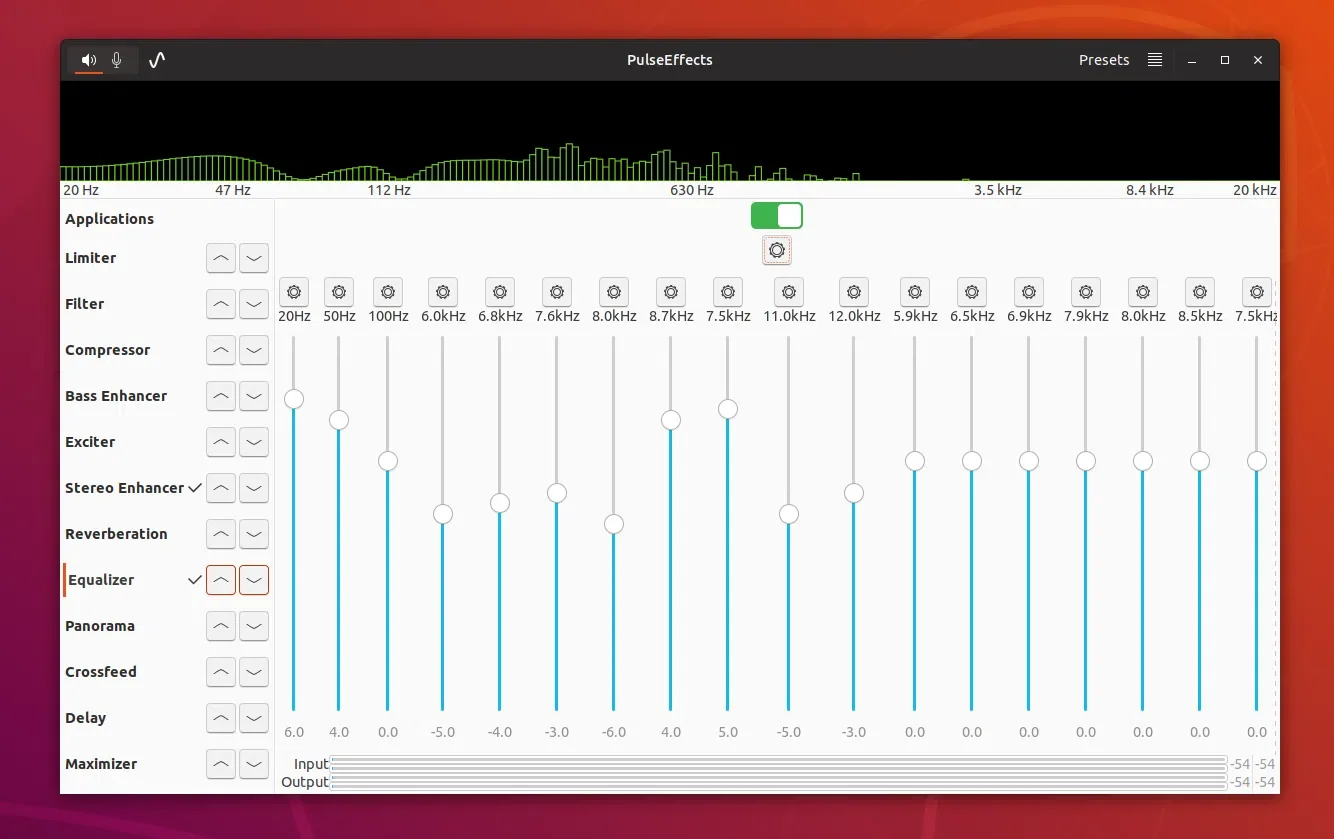Open settings gear for the 20Hz band
This screenshot has height=839, width=1334.
click(294, 290)
